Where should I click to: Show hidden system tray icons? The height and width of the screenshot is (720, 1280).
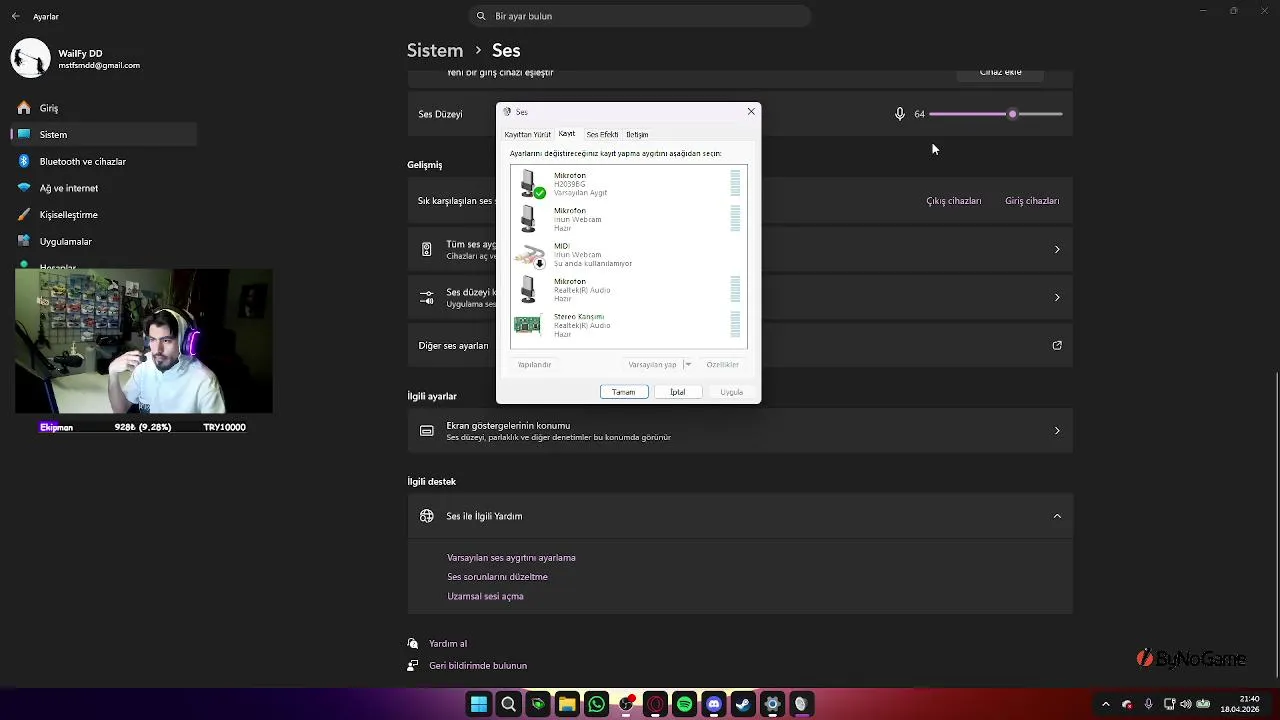coord(1105,704)
